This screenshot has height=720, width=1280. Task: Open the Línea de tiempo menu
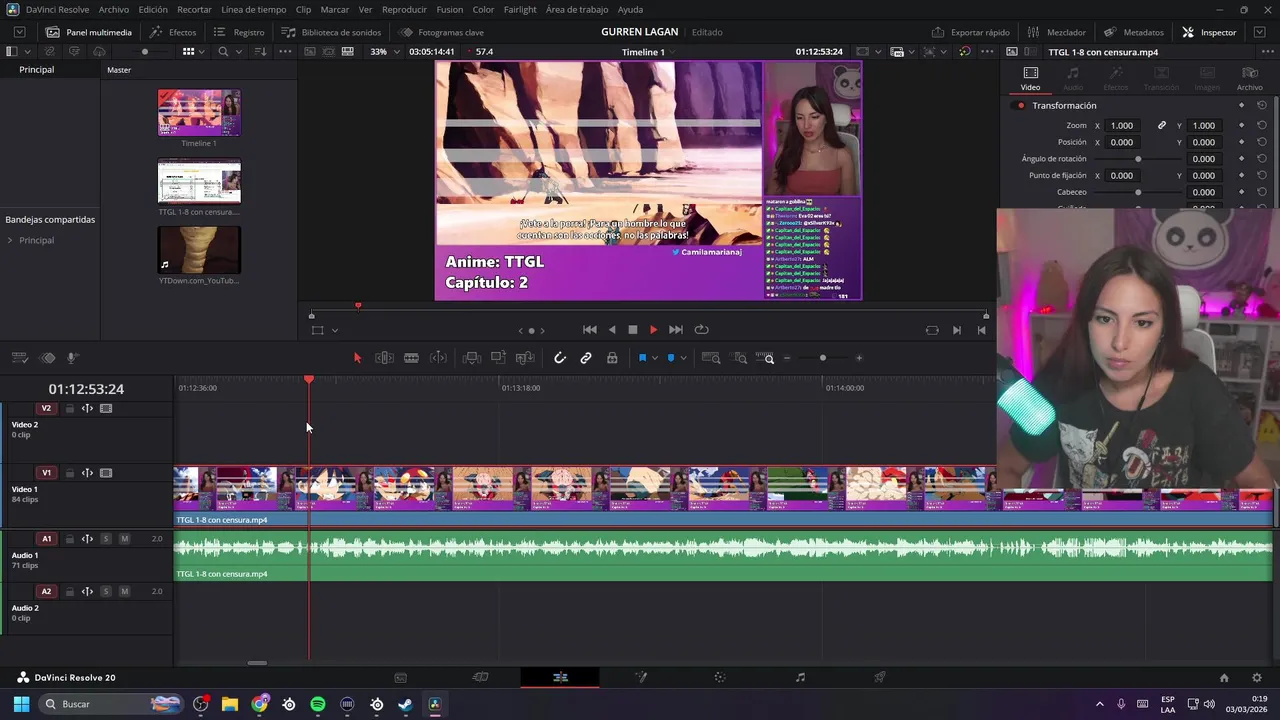(253, 9)
